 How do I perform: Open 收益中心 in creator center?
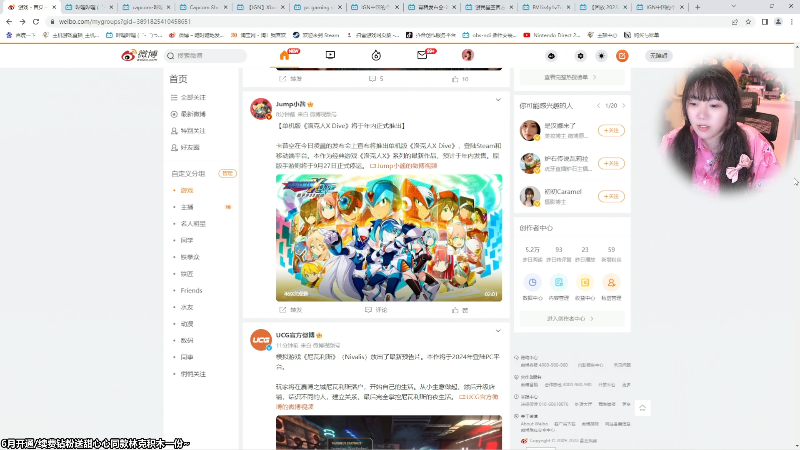pos(585,287)
